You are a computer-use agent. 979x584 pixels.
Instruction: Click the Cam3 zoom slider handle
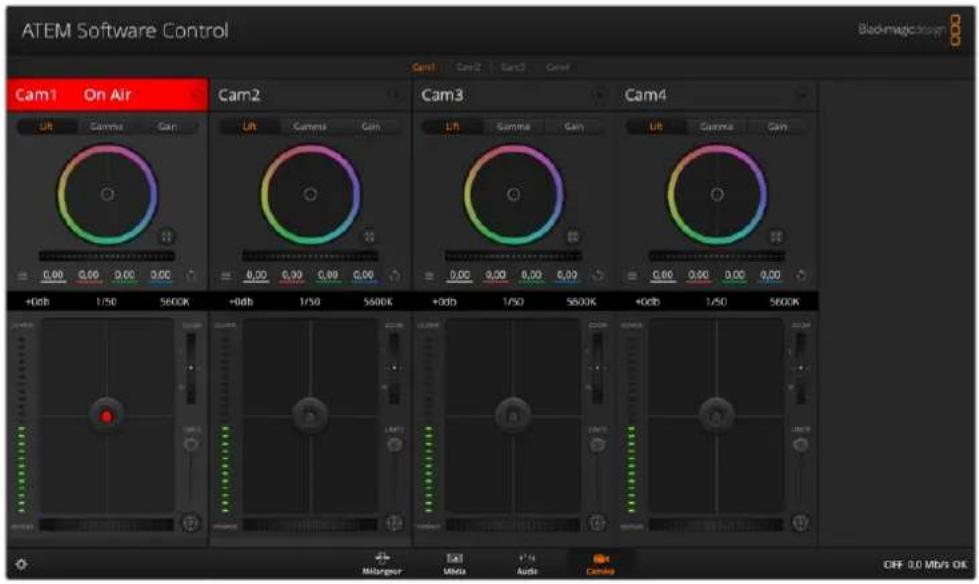tap(598, 368)
